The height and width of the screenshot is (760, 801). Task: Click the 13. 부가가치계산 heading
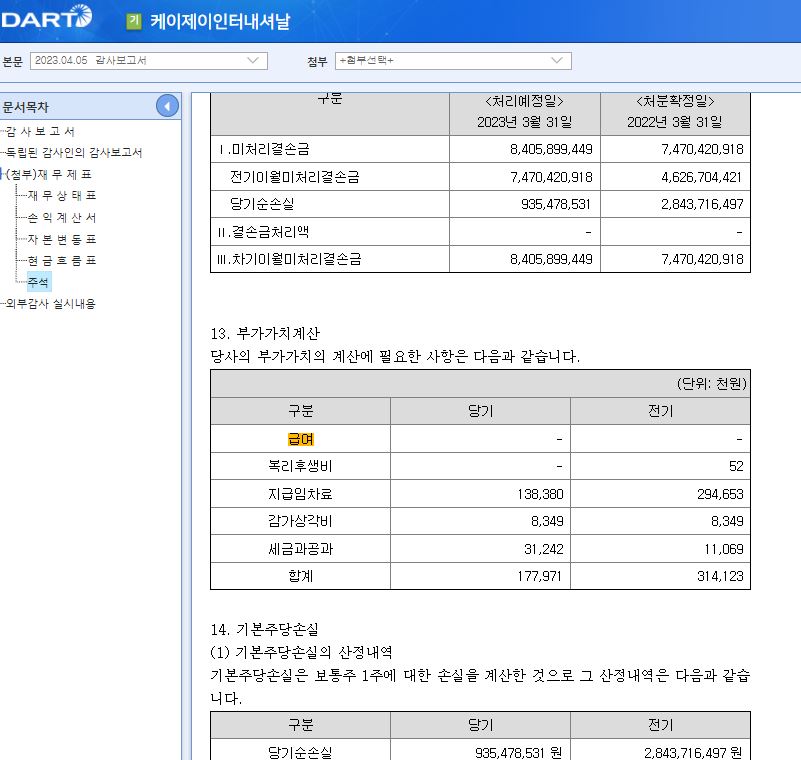point(265,333)
